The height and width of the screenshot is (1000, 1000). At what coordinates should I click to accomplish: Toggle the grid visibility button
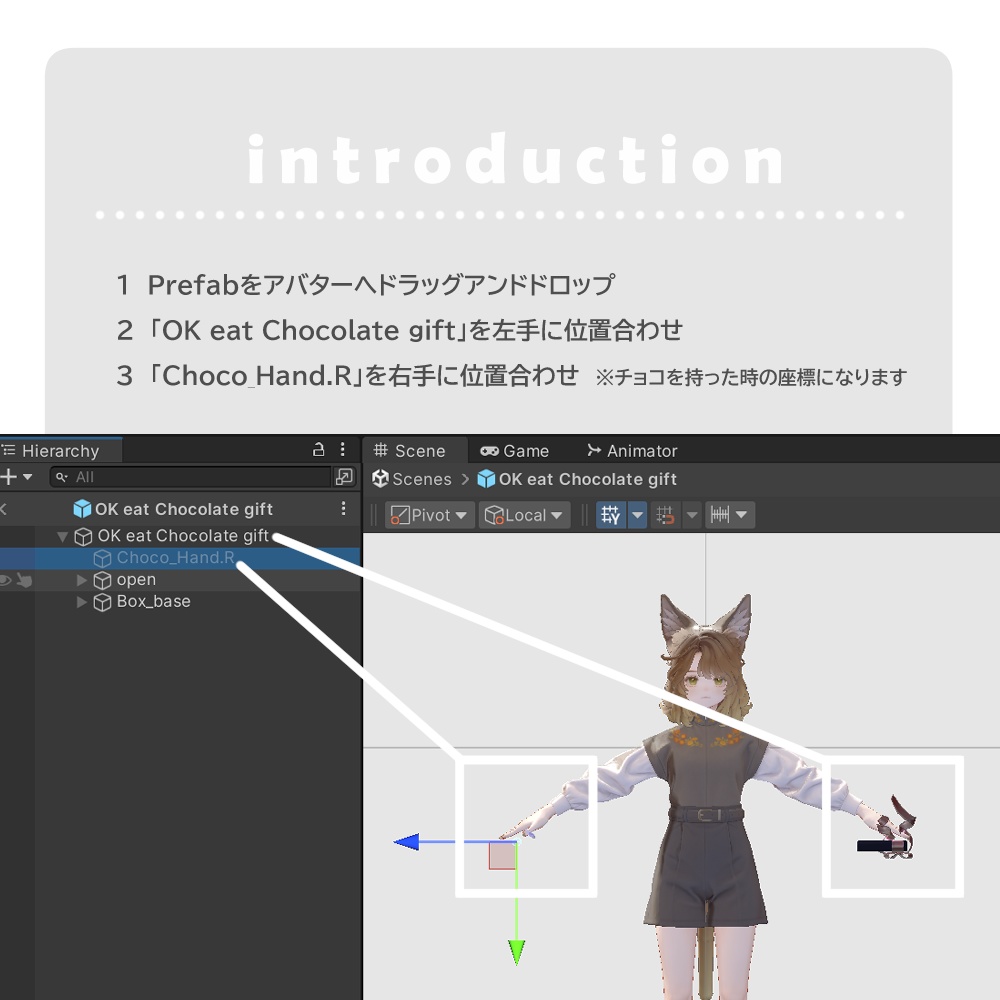tap(610, 515)
